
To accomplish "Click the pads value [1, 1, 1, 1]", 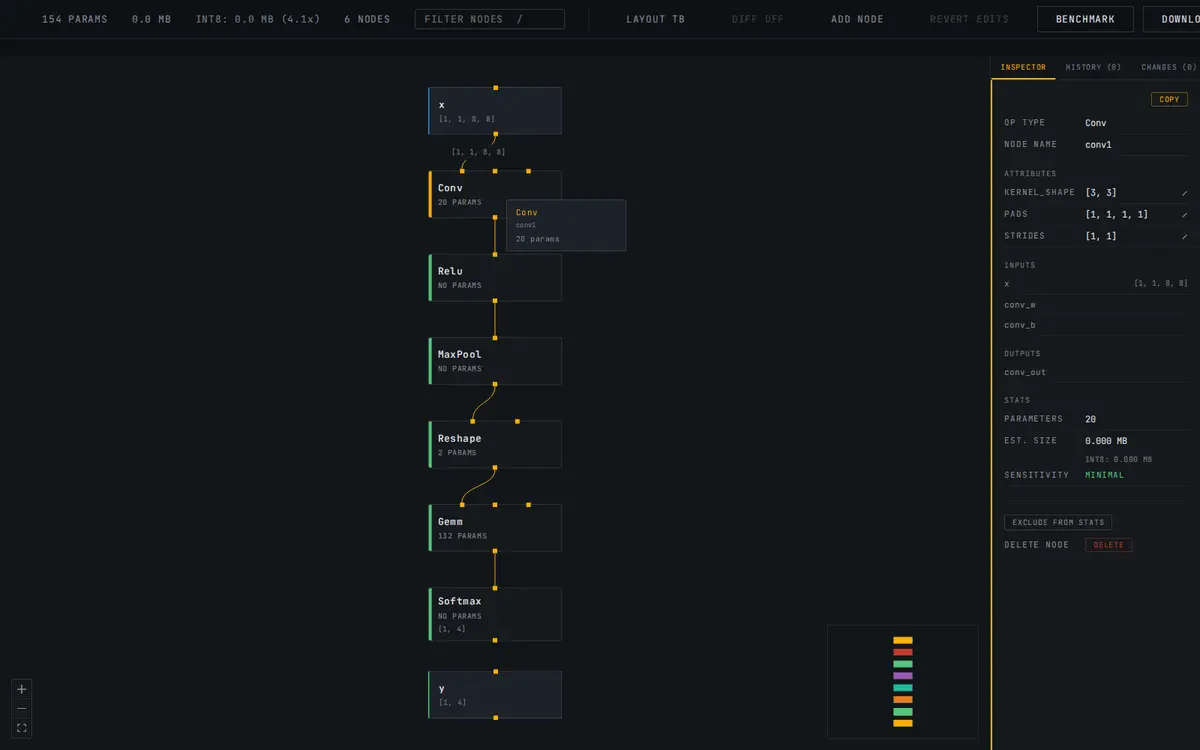I will coord(1117,215).
